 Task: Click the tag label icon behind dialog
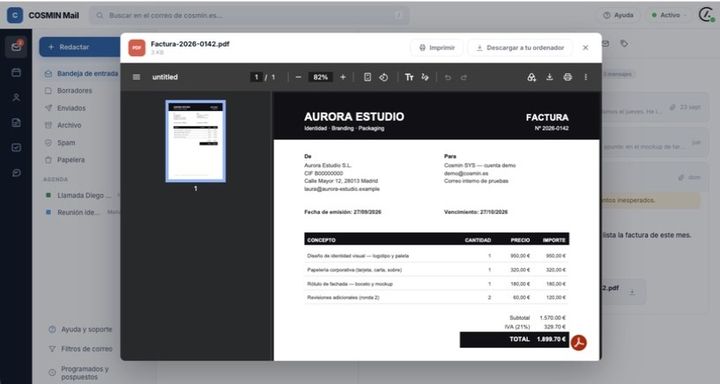point(624,44)
